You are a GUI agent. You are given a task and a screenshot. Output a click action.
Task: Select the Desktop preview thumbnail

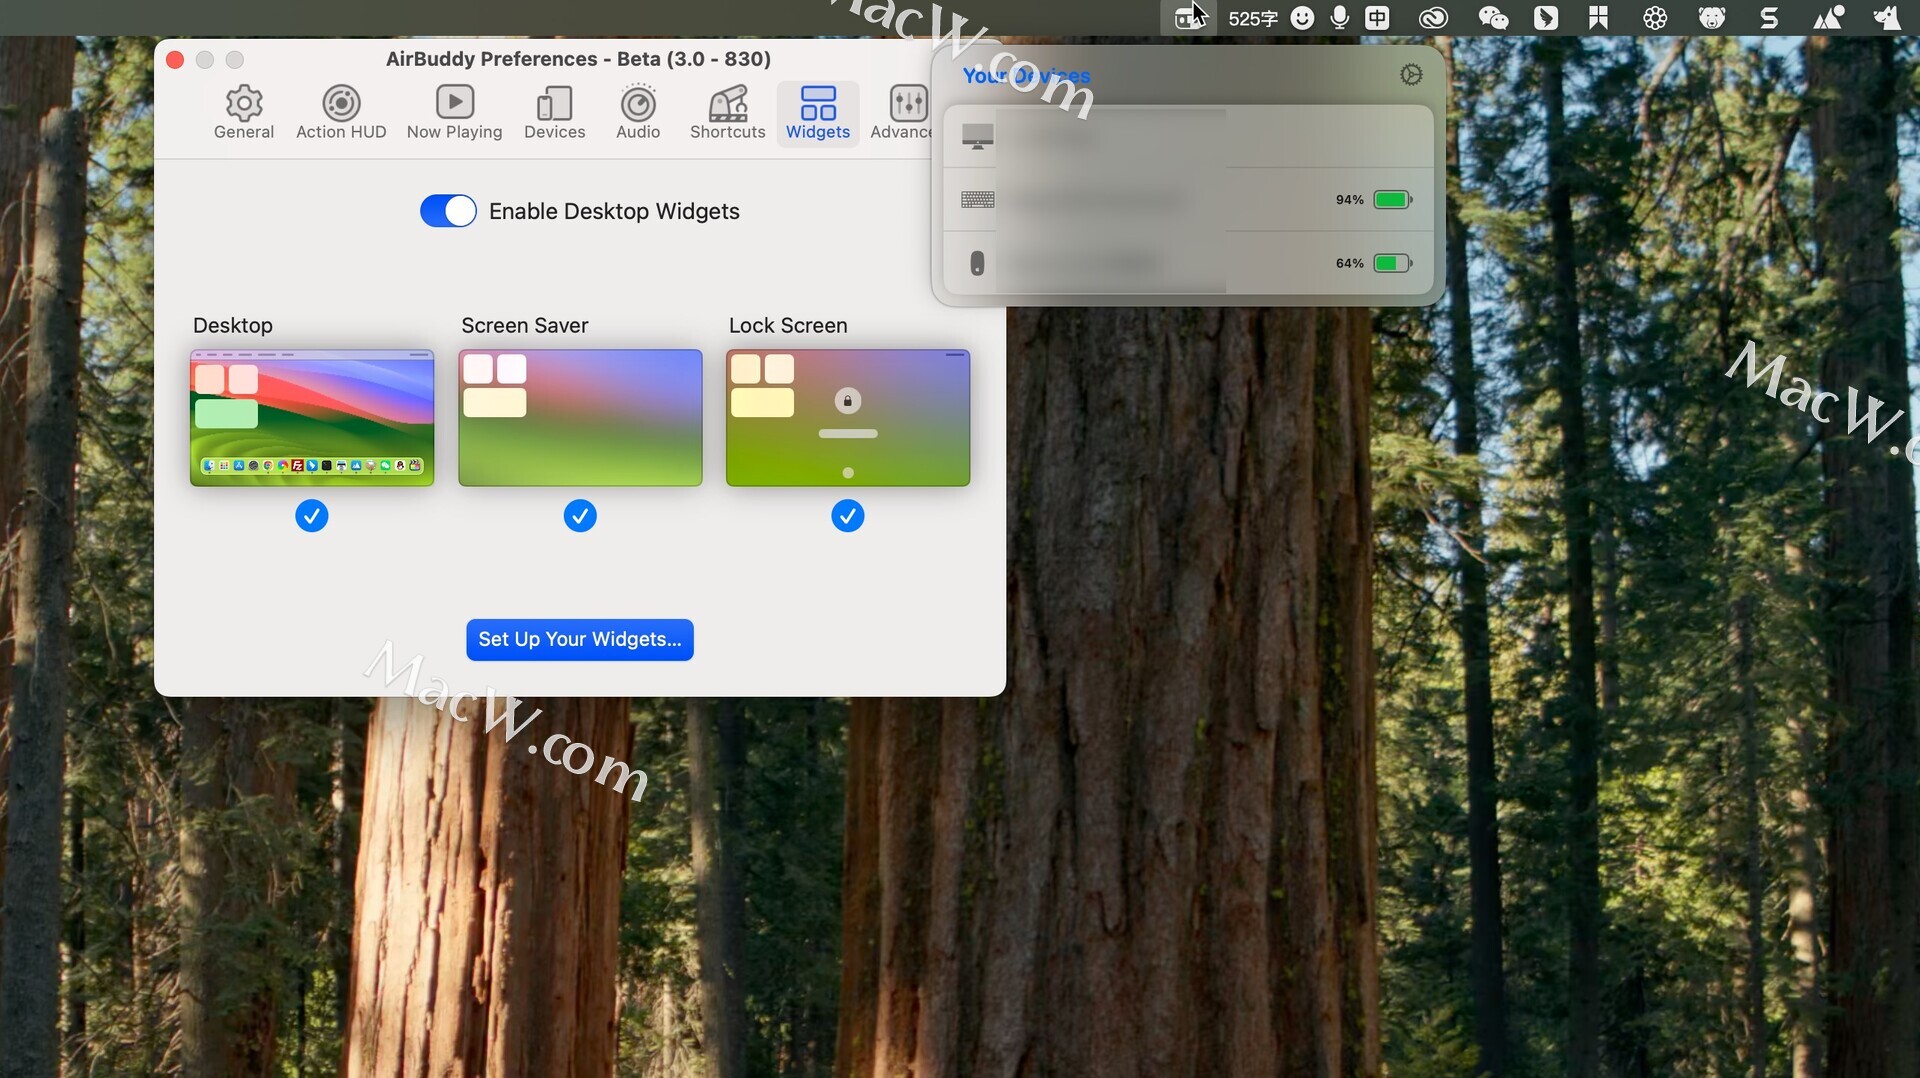312,418
